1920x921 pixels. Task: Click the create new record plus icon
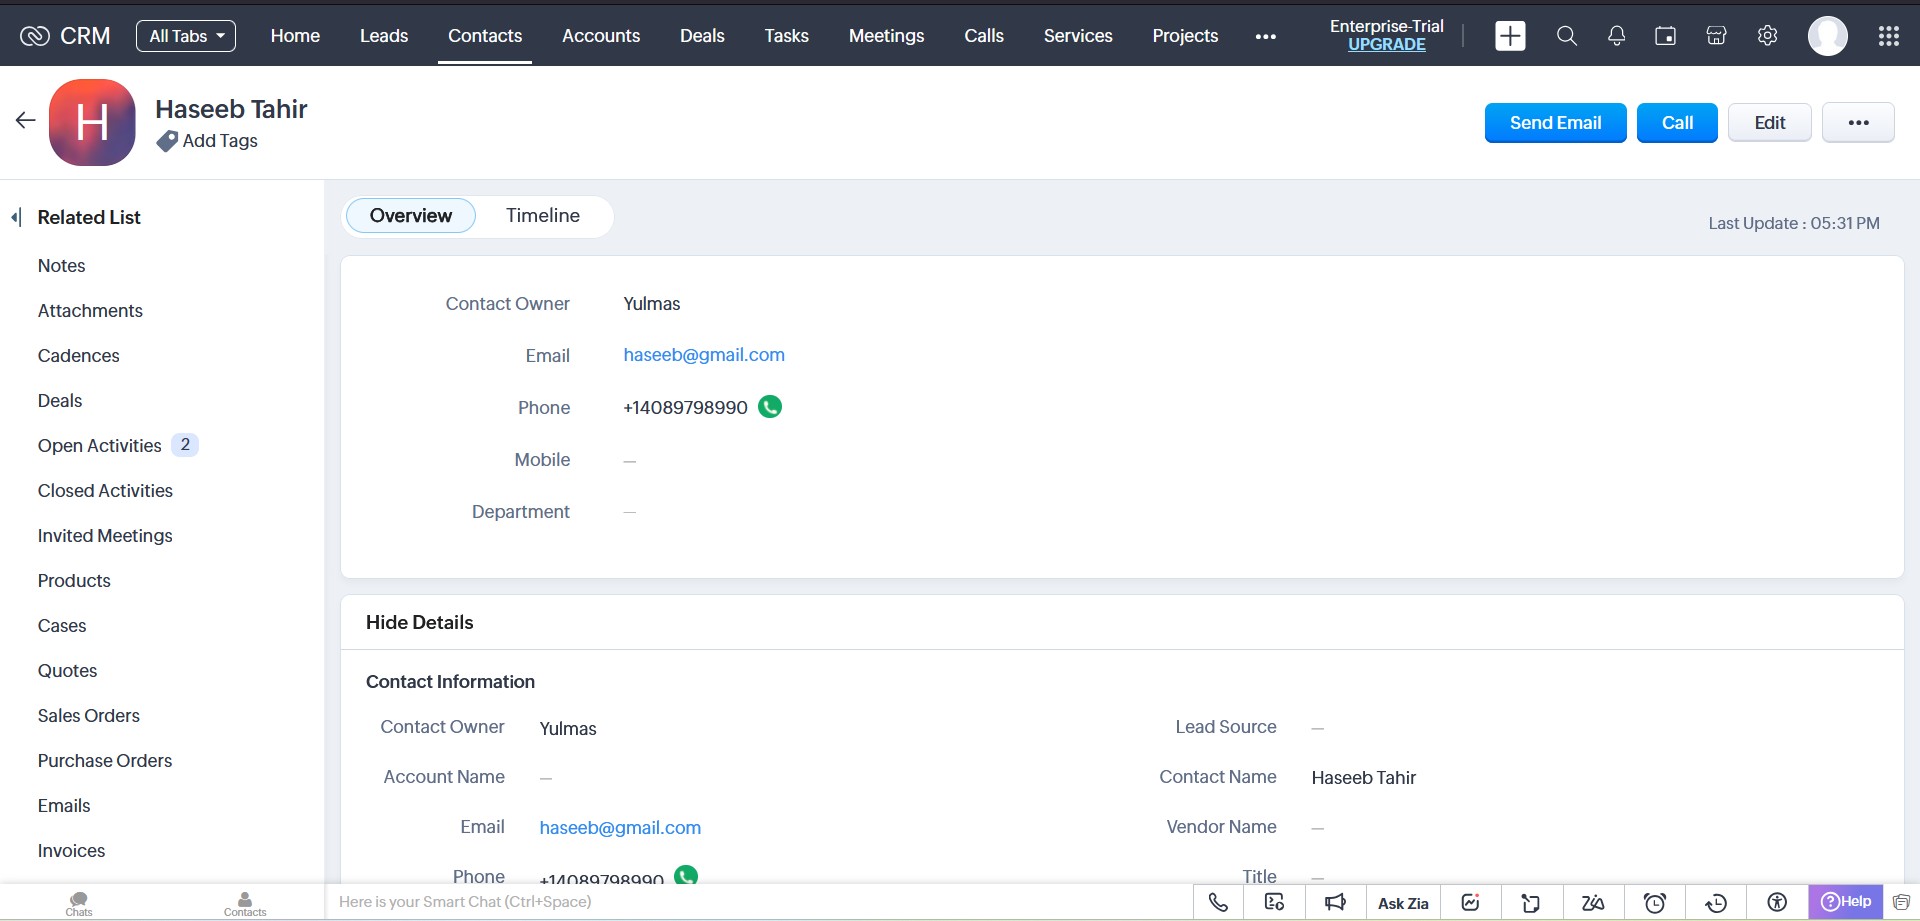point(1510,36)
